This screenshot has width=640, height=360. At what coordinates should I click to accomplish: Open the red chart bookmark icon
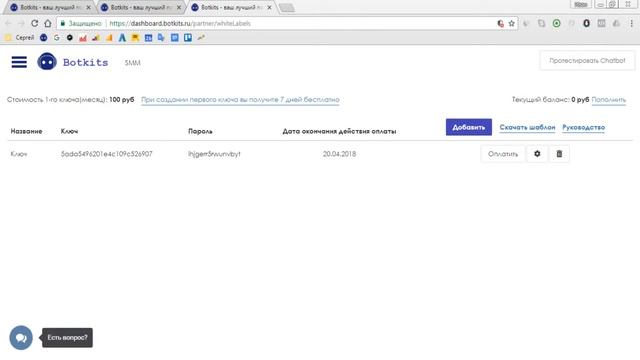click(x=83, y=38)
